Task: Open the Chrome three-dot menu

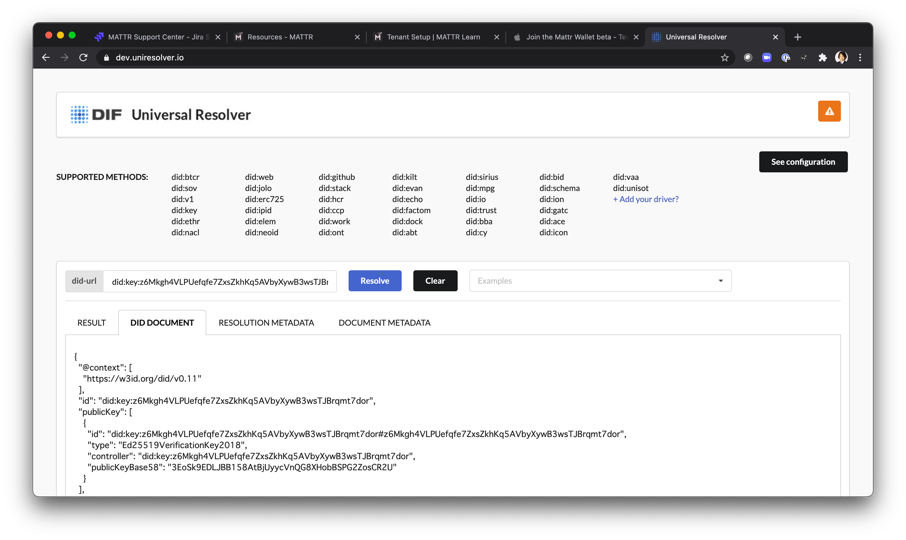Action: [860, 58]
